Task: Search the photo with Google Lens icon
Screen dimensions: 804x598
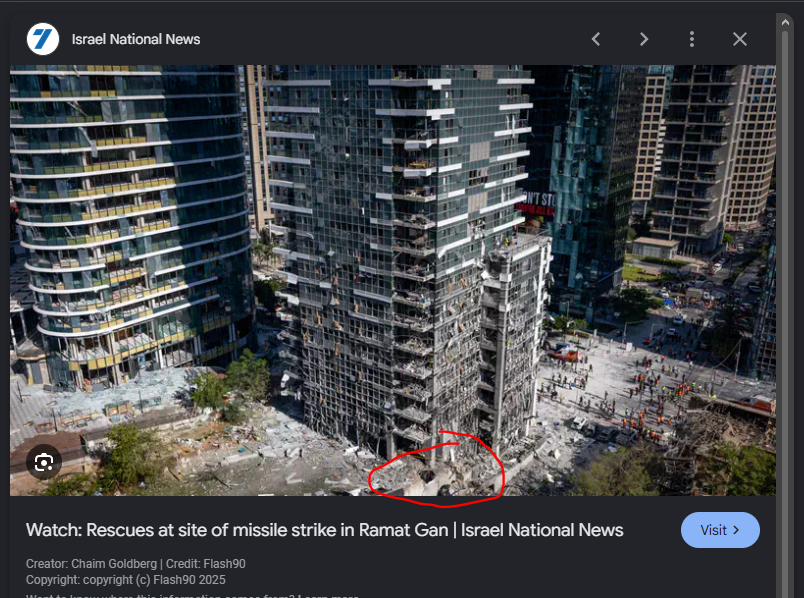Action: pos(44,462)
